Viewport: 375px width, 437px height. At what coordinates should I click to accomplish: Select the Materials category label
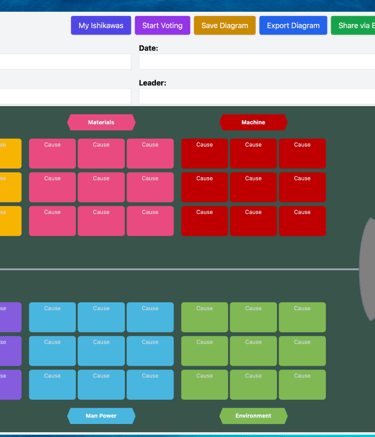101,122
